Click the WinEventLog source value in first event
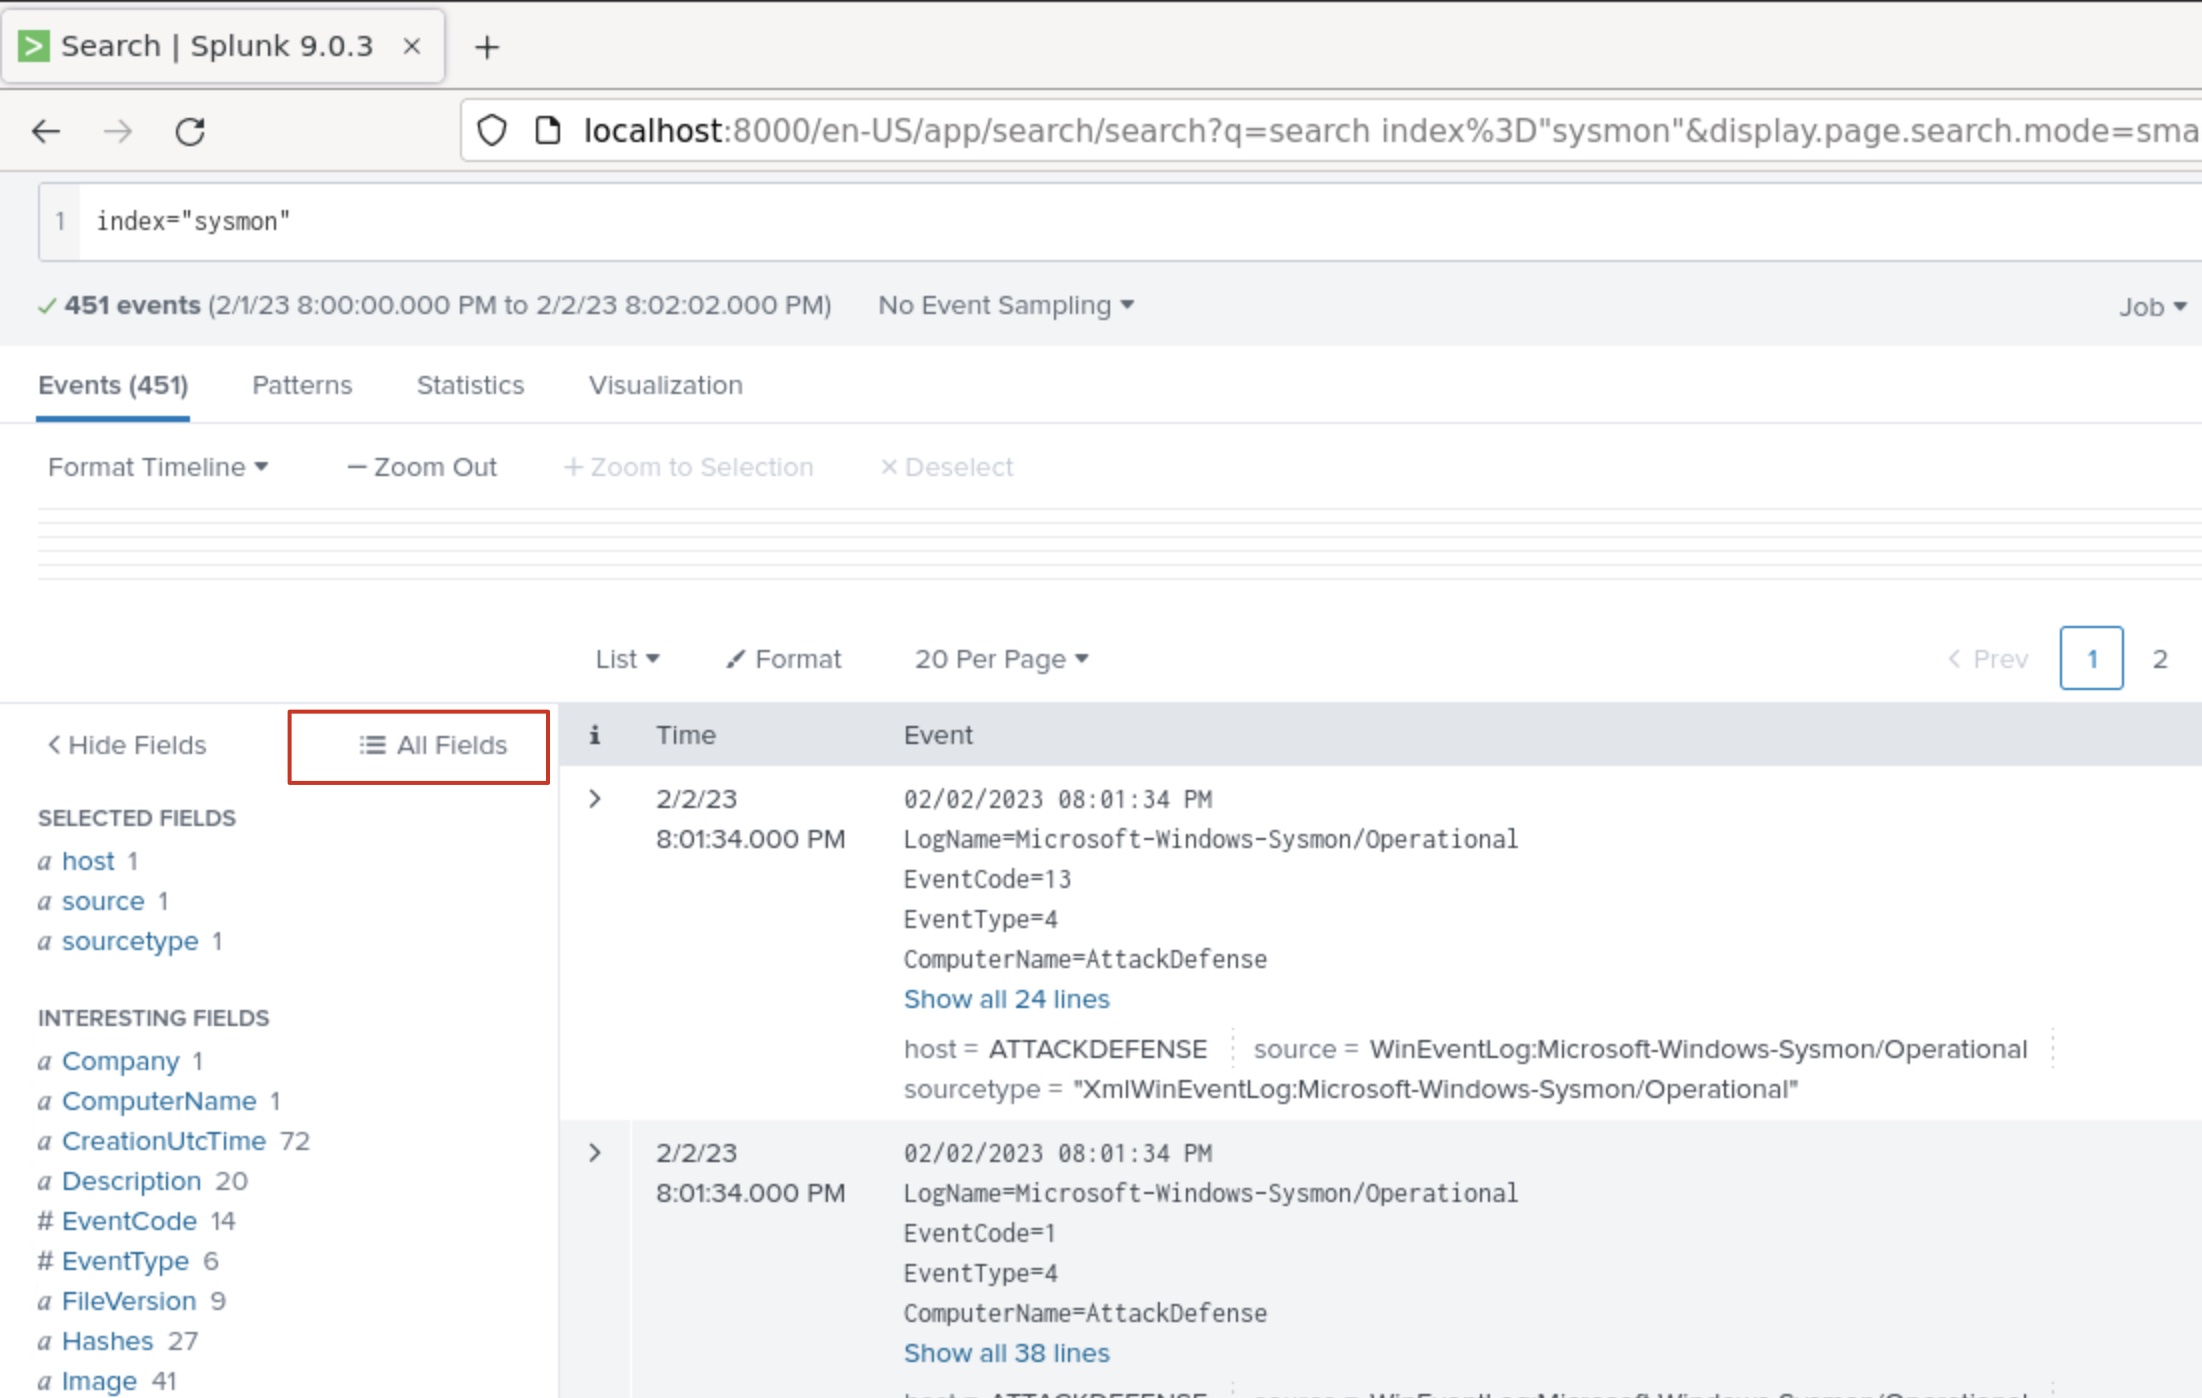The image size is (2202, 1398). coord(1698,1049)
